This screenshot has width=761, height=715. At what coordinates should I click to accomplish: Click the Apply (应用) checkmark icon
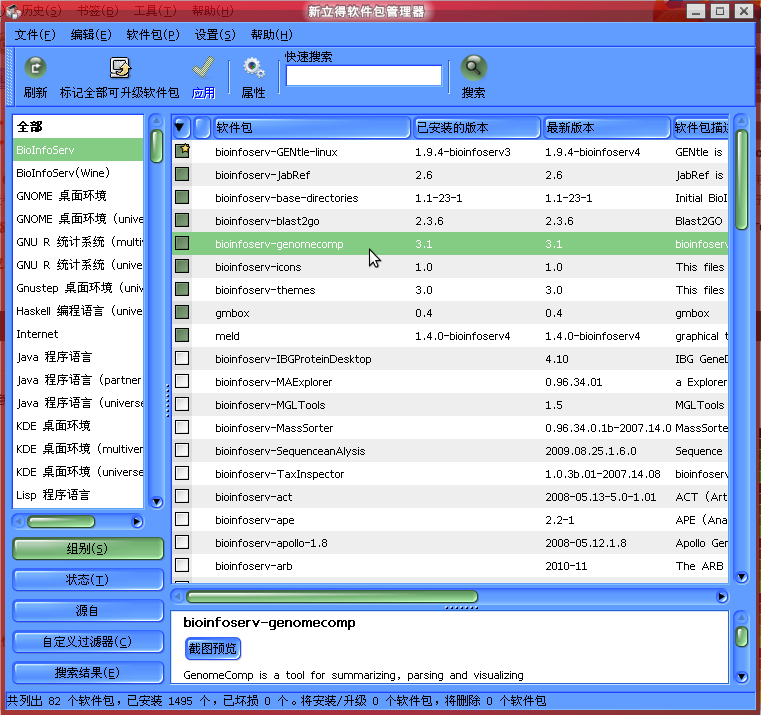203,67
